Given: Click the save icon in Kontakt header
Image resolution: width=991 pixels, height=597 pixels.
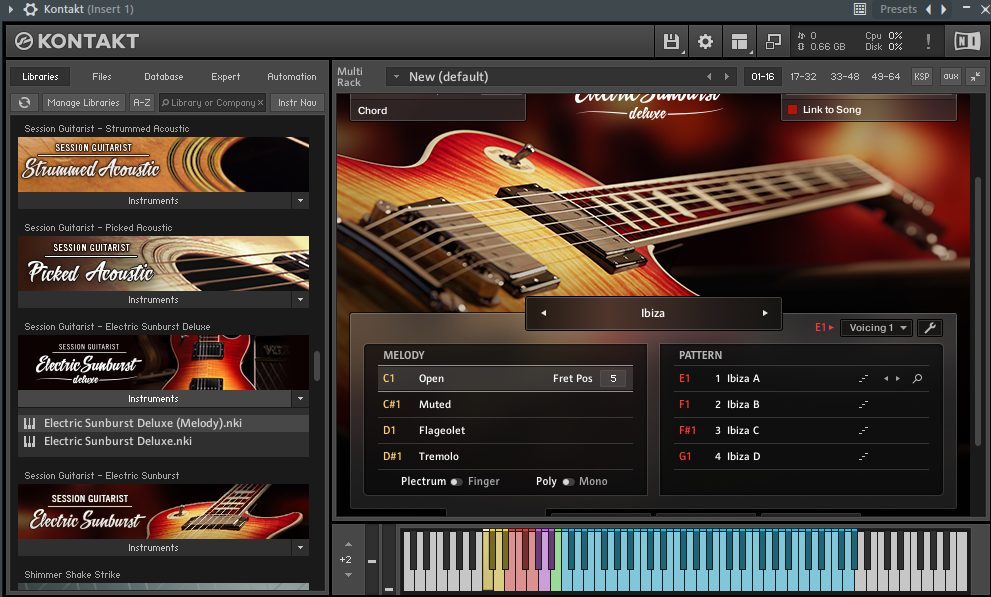Looking at the screenshot, I should pyautogui.click(x=671, y=42).
